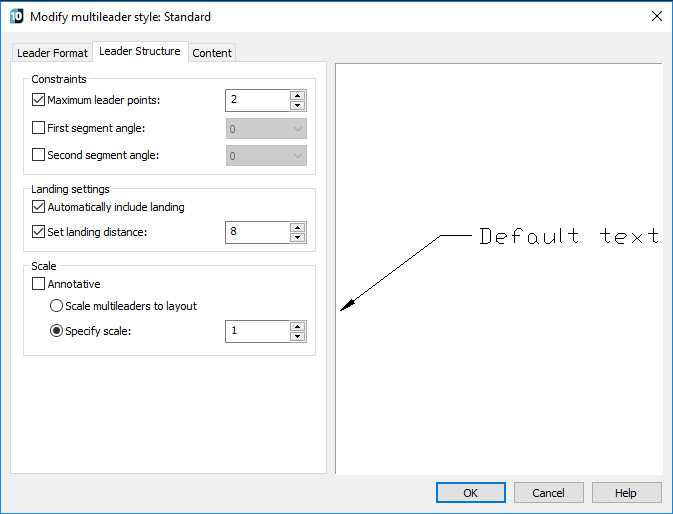Confirm changes with the OK button
Screen dimensions: 673x514
coord(471,493)
